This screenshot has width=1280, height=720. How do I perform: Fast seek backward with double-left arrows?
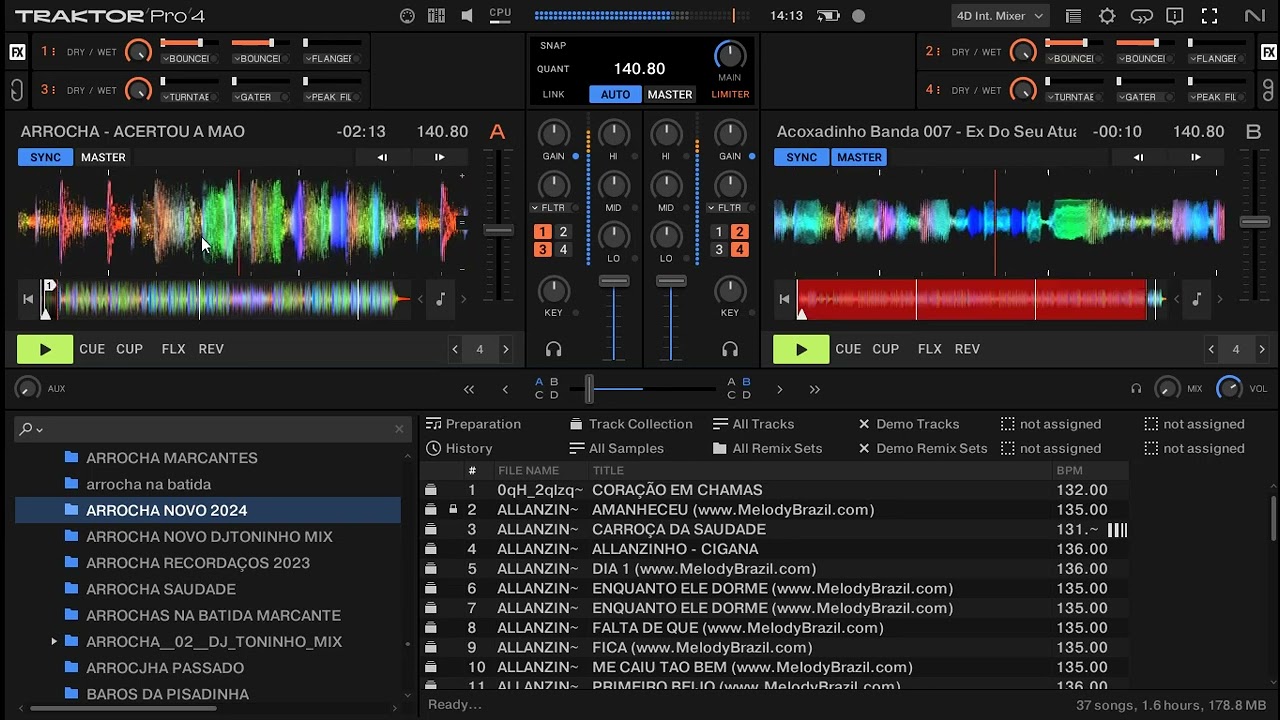[469, 389]
